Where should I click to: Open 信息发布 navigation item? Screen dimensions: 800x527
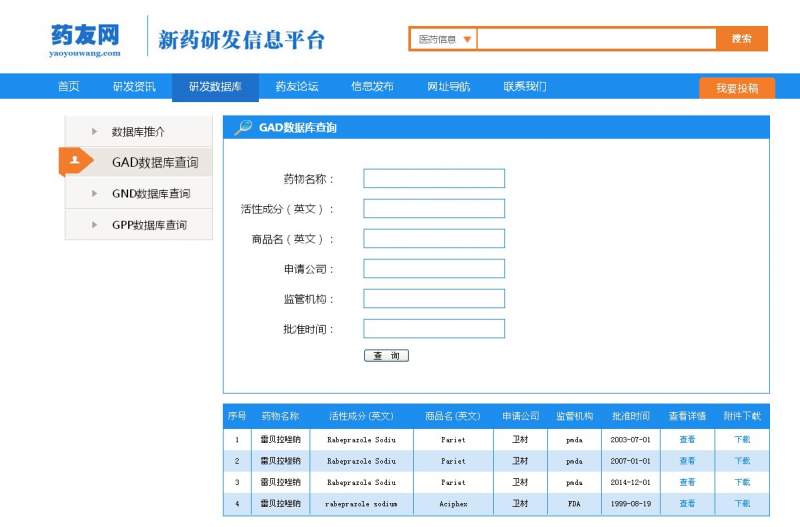tap(372, 87)
